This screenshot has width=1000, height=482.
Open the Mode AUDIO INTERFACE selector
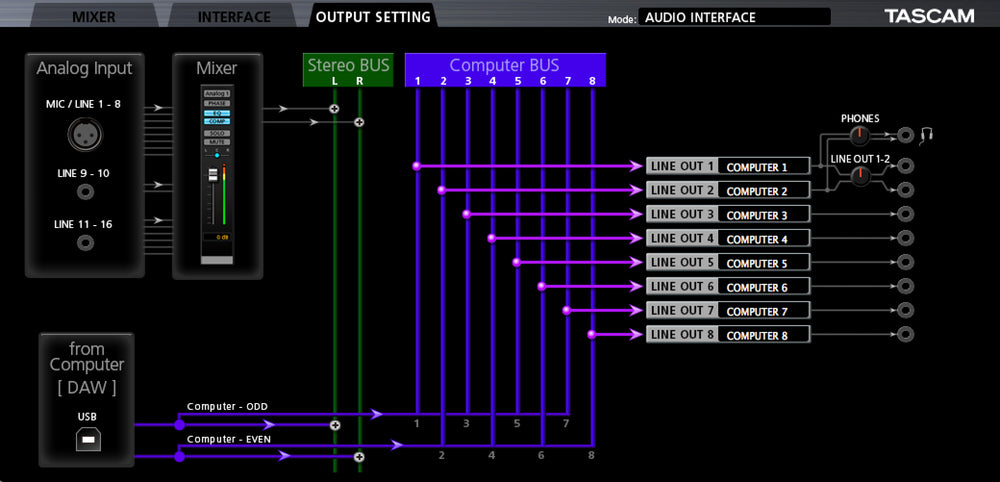click(x=735, y=17)
